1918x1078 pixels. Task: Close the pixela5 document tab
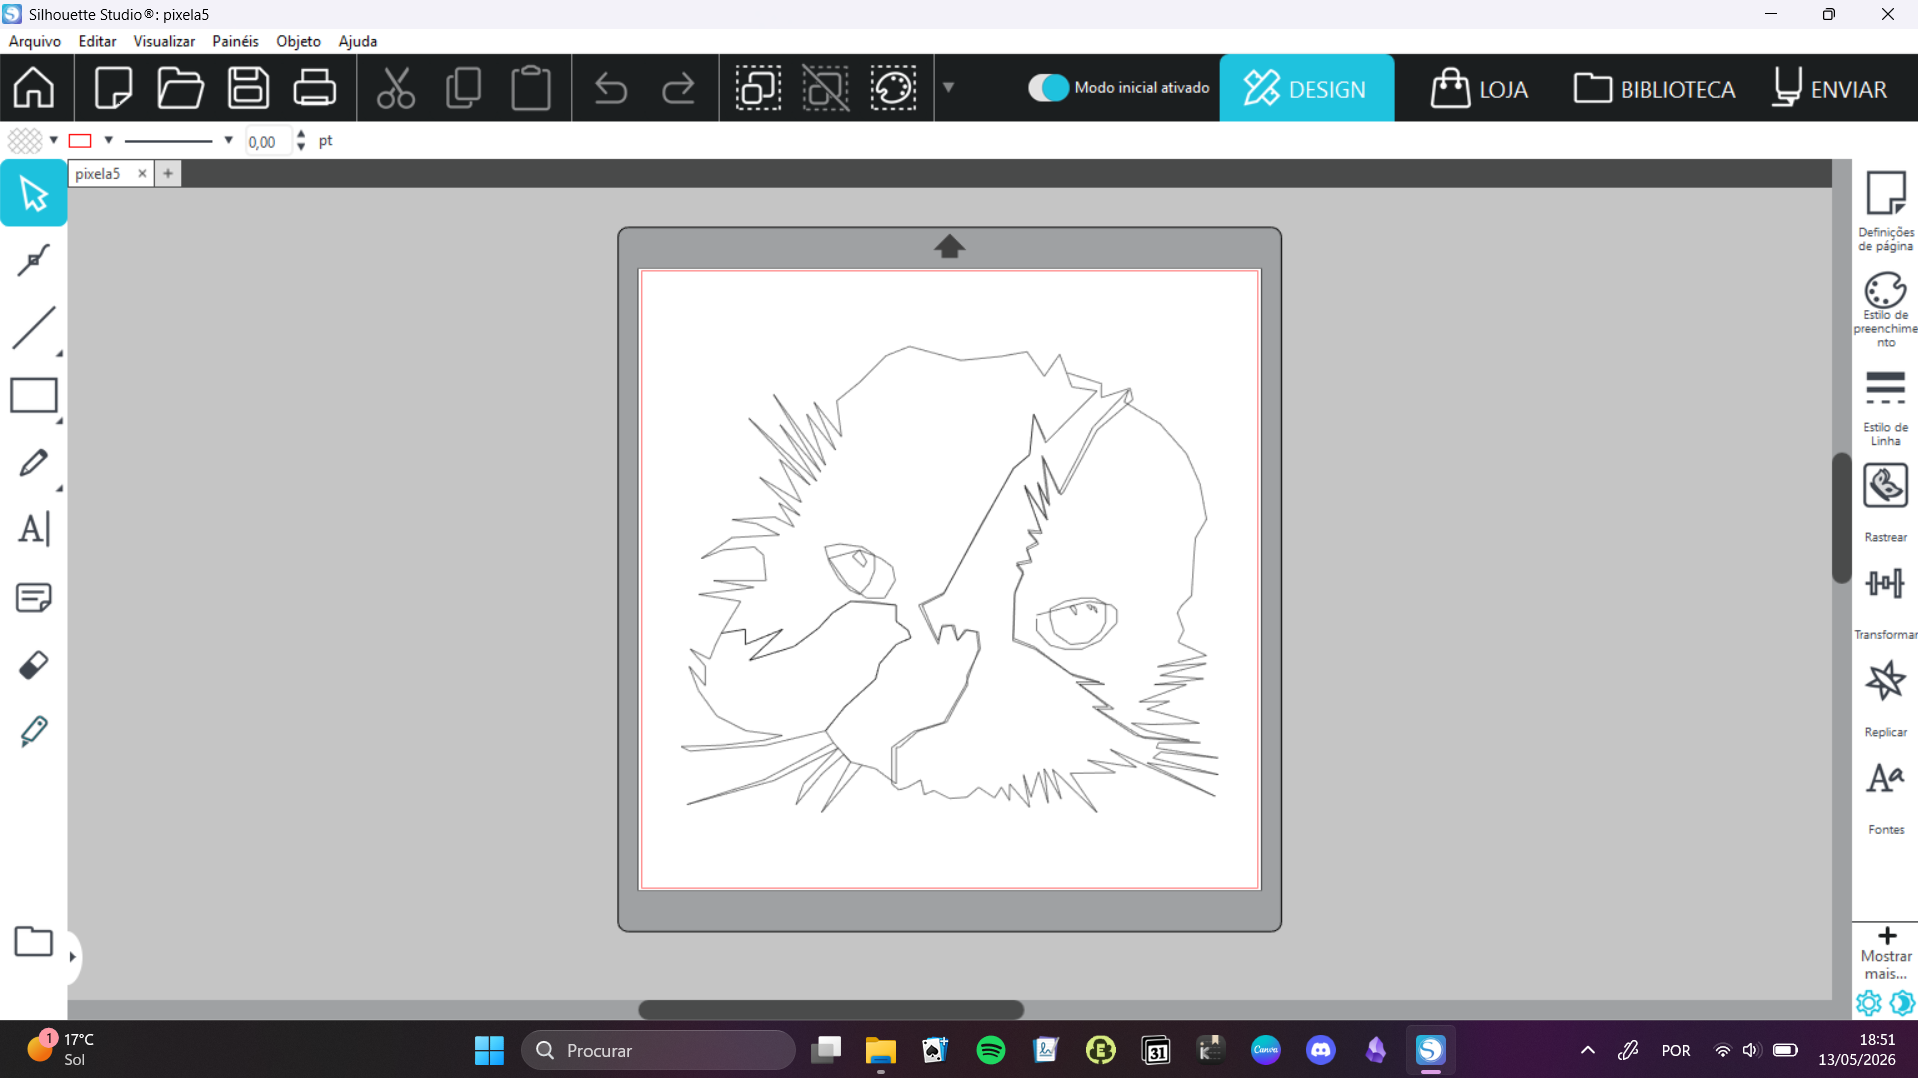(x=142, y=173)
